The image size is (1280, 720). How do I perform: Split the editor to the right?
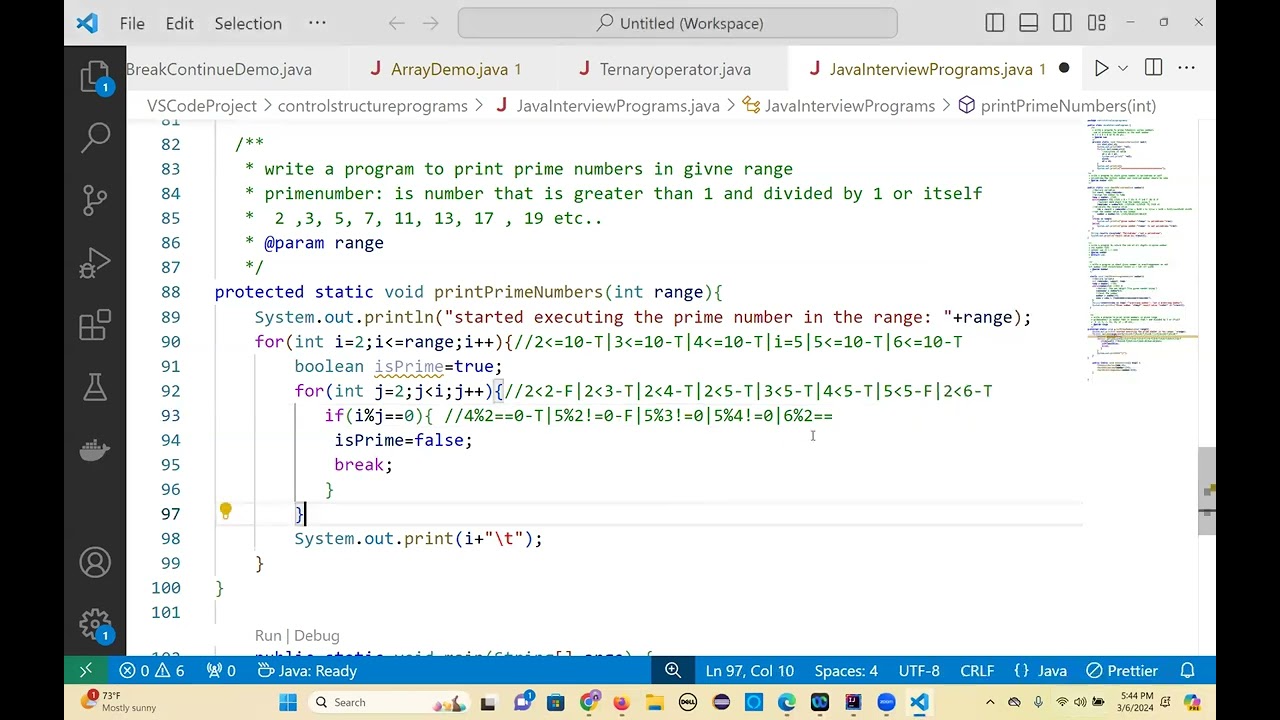[1153, 69]
